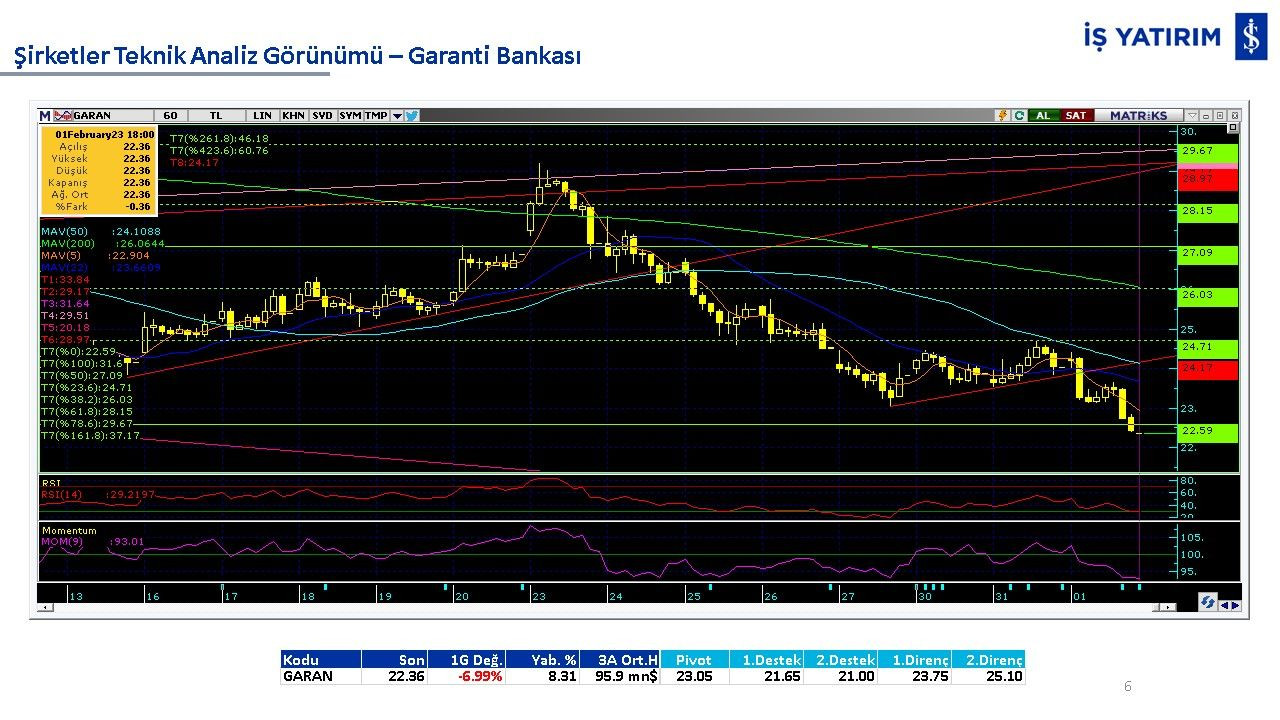Click the RSI(14) indicator label
The image size is (1280, 720).
[98, 494]
